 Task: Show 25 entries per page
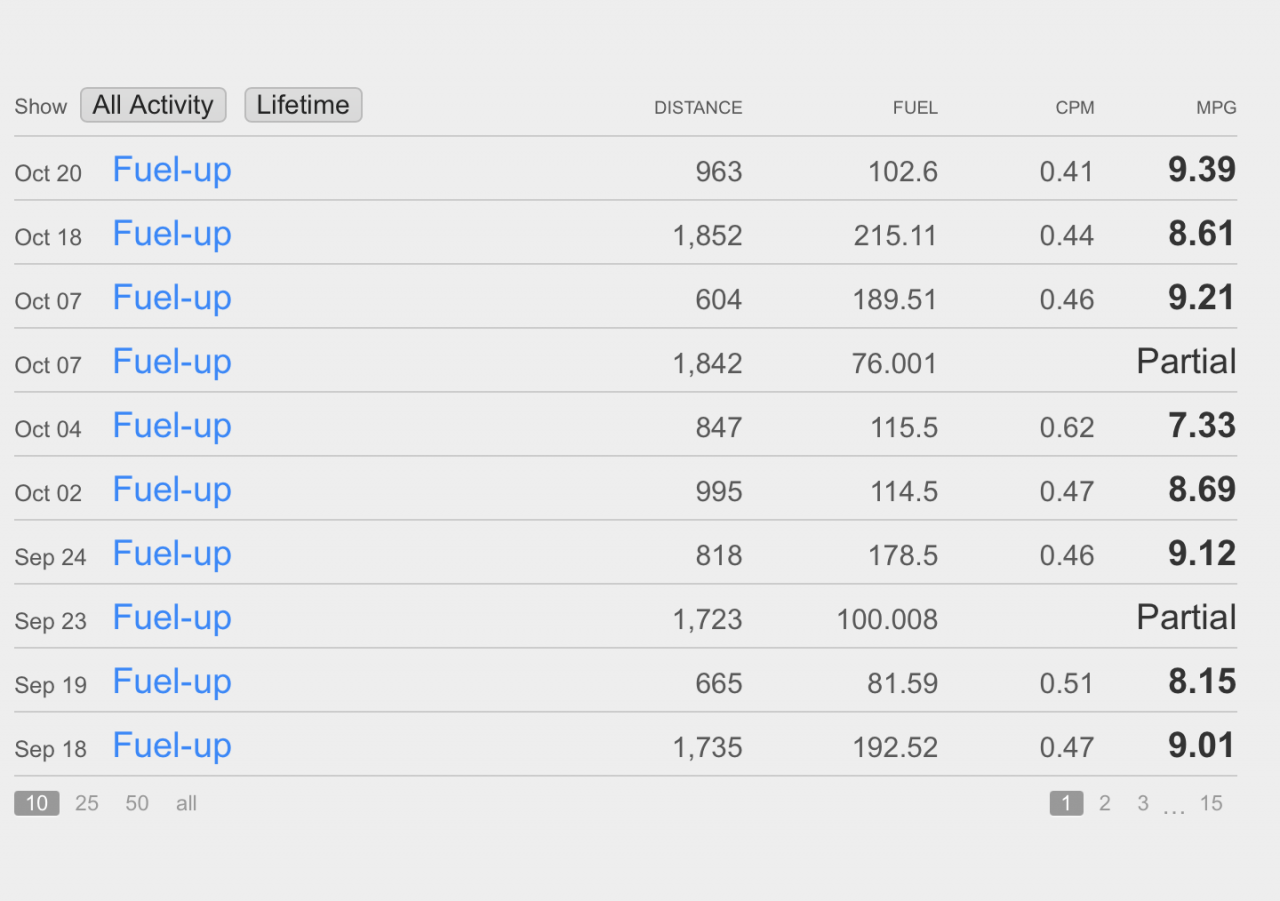coord(87,803)
